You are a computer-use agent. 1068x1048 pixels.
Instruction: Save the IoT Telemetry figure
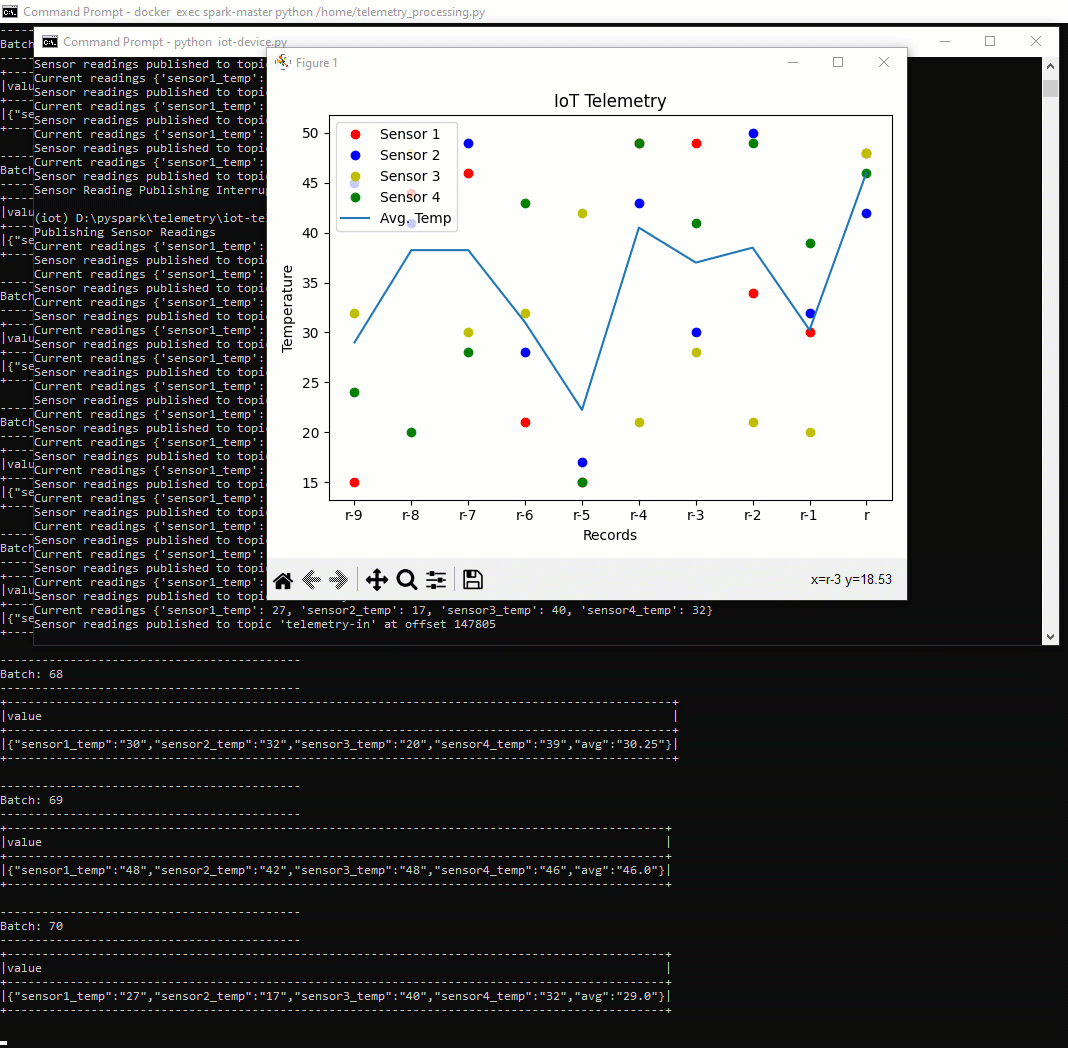(x=471, y=579)
